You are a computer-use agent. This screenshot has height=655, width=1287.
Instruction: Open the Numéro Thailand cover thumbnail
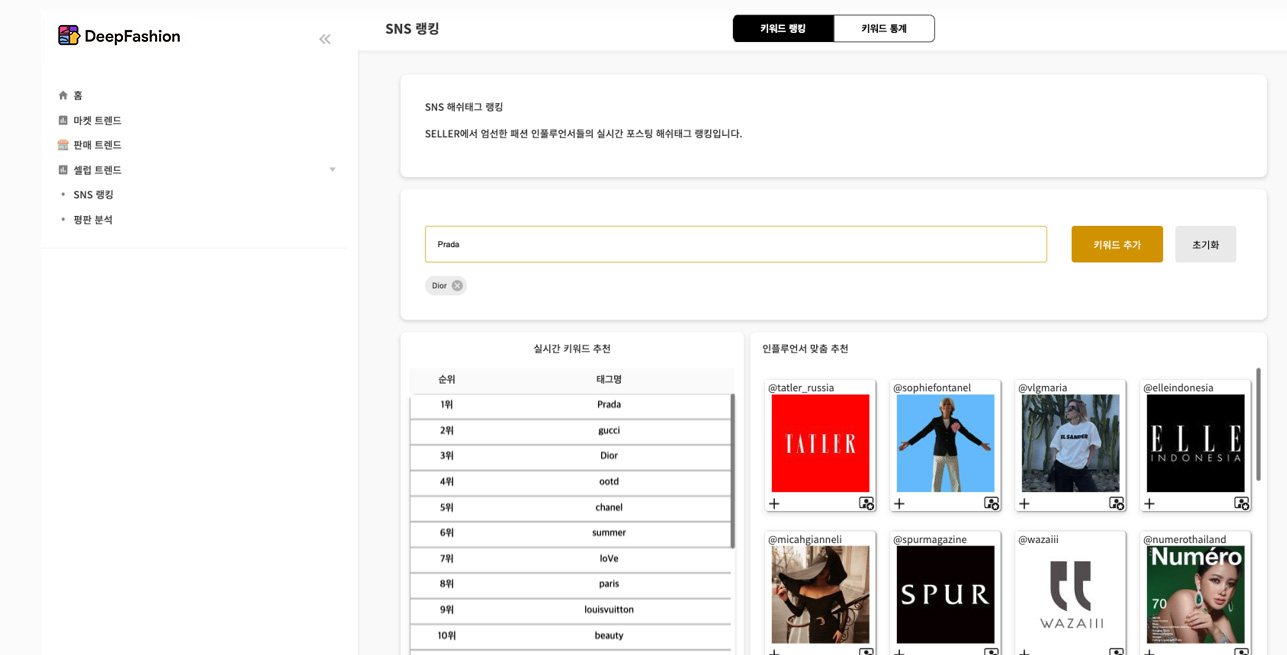(1195, 595)
